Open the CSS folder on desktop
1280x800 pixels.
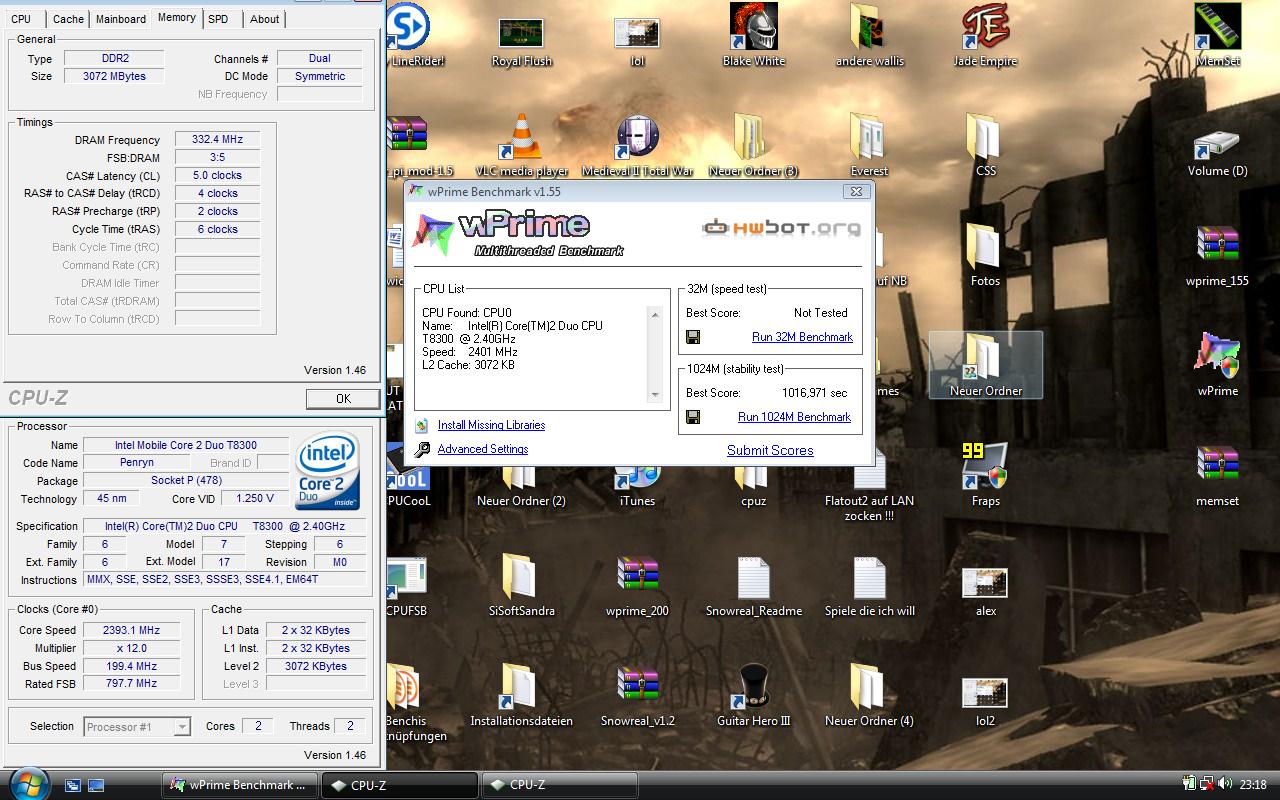click(x=985, y=146)
